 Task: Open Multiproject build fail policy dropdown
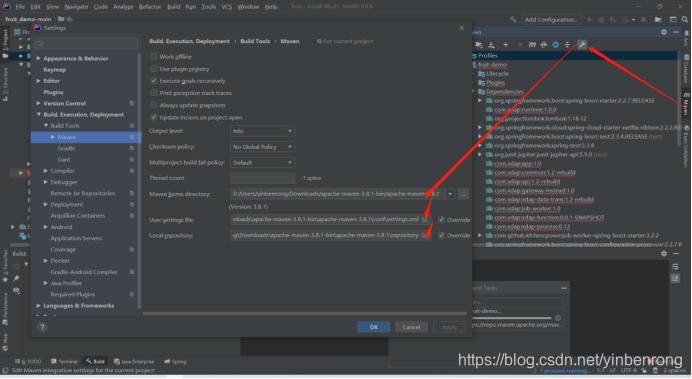coord(262,163)
